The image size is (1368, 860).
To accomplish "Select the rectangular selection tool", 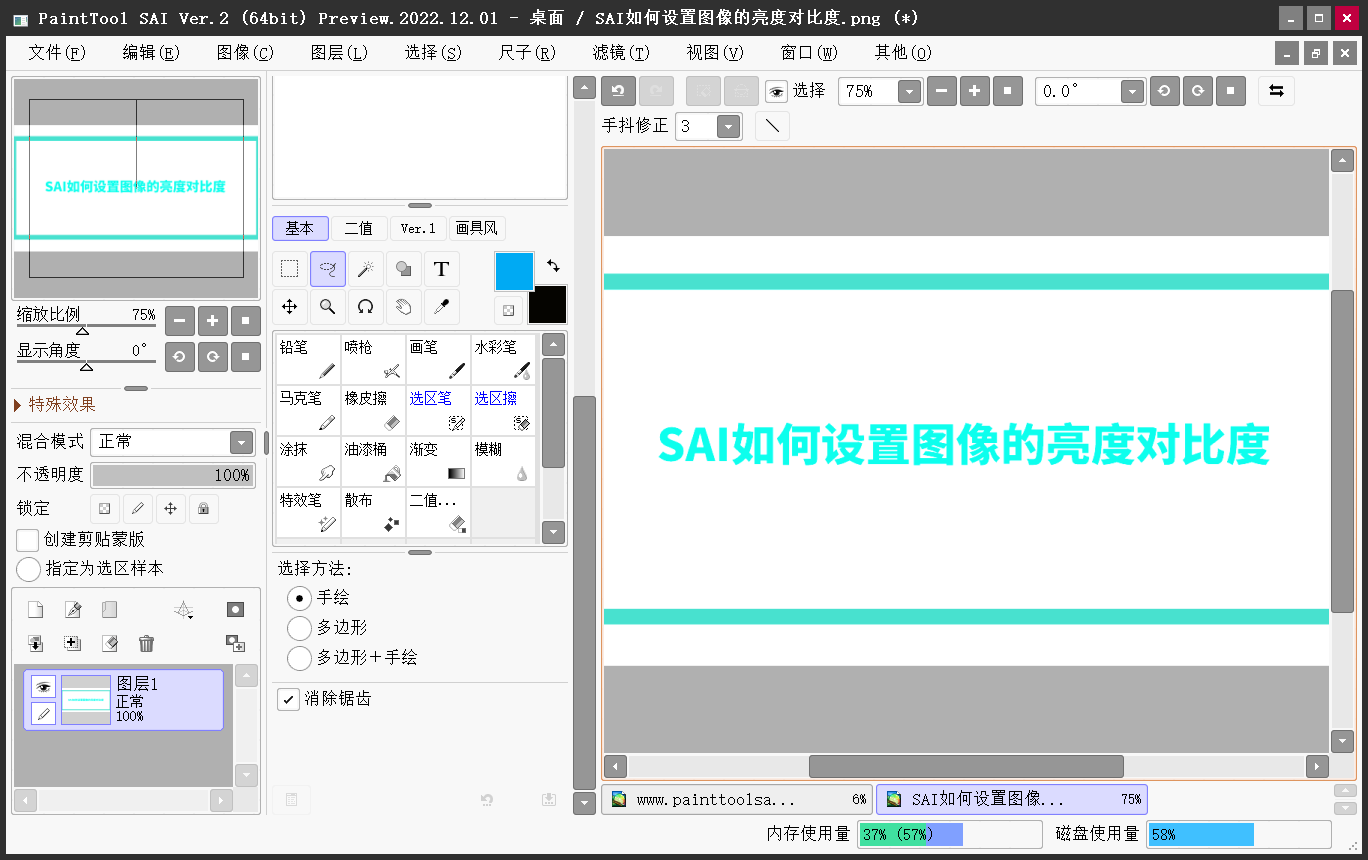I will tap(289, 269).
